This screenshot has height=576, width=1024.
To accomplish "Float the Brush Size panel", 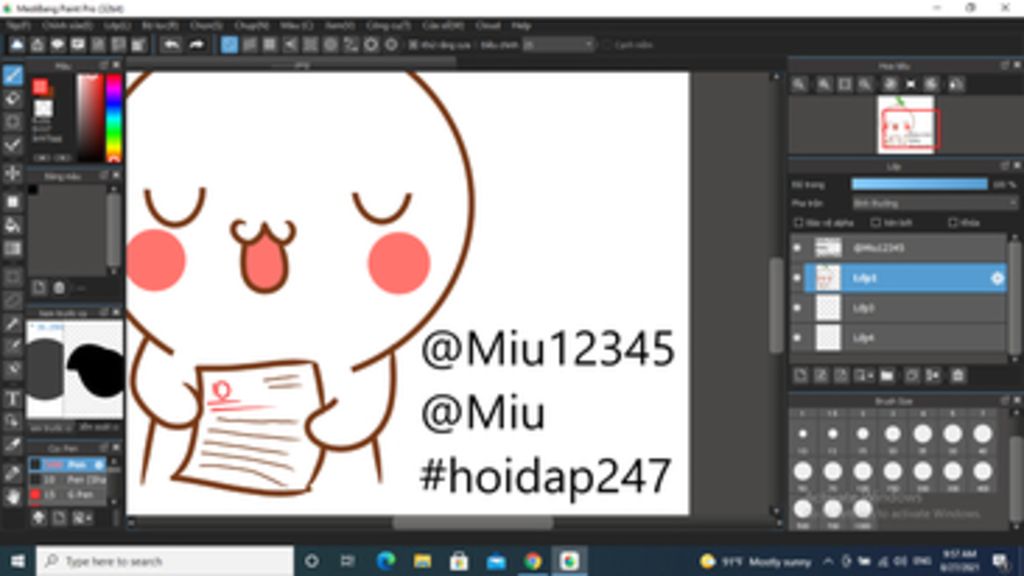I will [1004, 400].
